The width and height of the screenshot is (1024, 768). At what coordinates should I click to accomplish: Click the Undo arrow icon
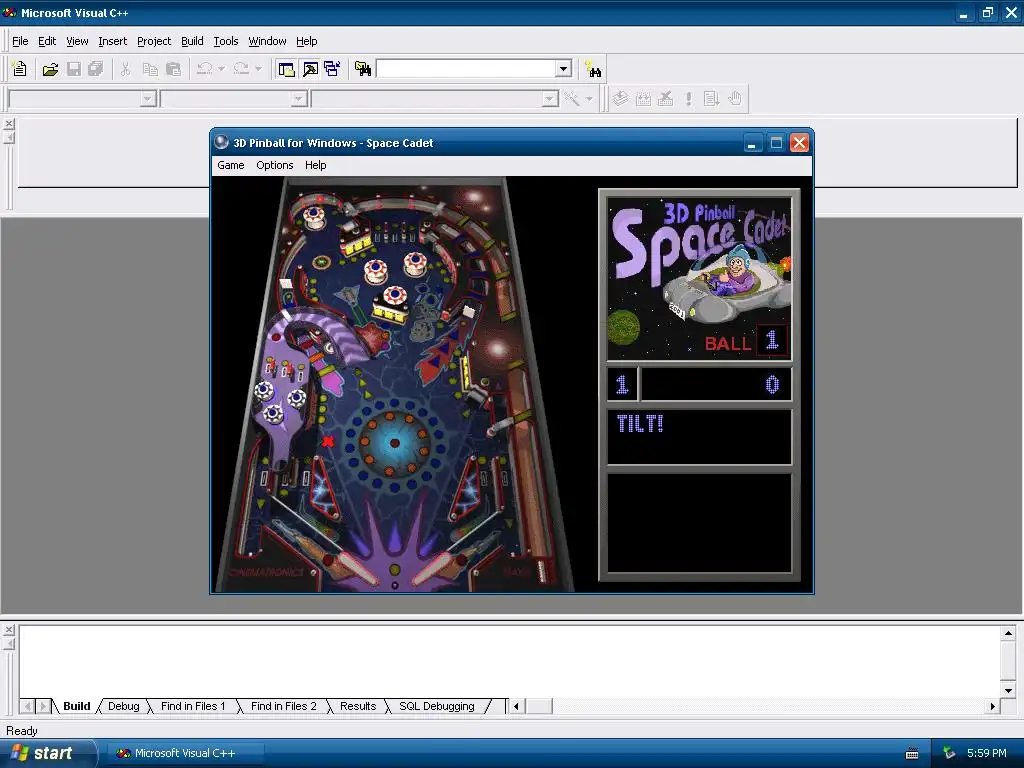tap(204, 69)
